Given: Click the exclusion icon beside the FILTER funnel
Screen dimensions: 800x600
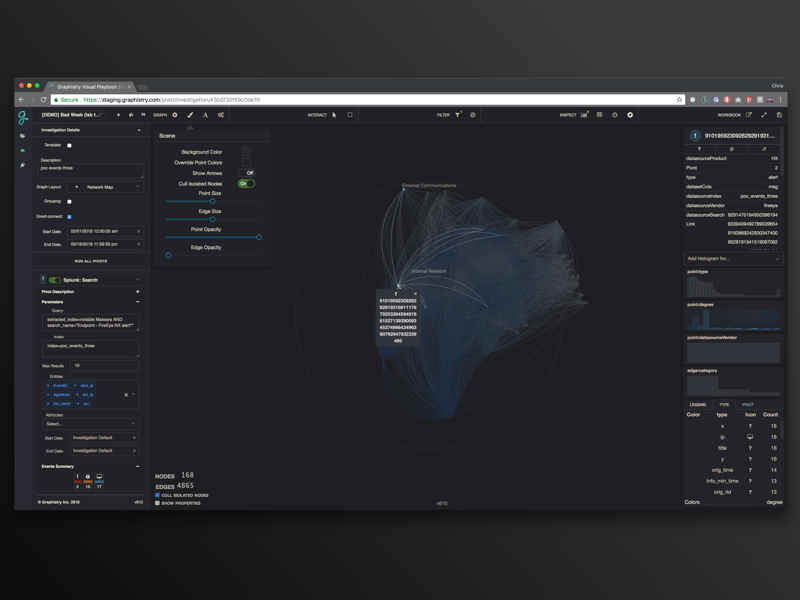Looking at the screenshot, I should point(472,115).
